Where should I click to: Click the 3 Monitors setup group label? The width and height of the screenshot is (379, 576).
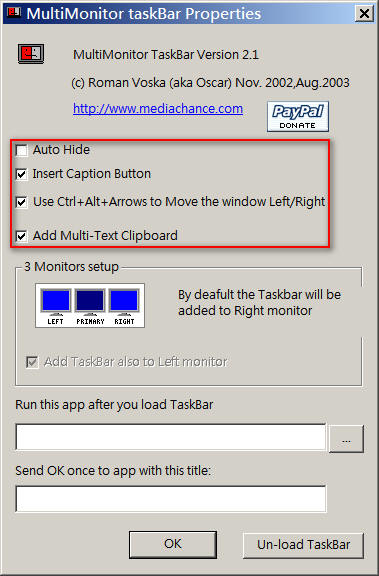[71, 267]
